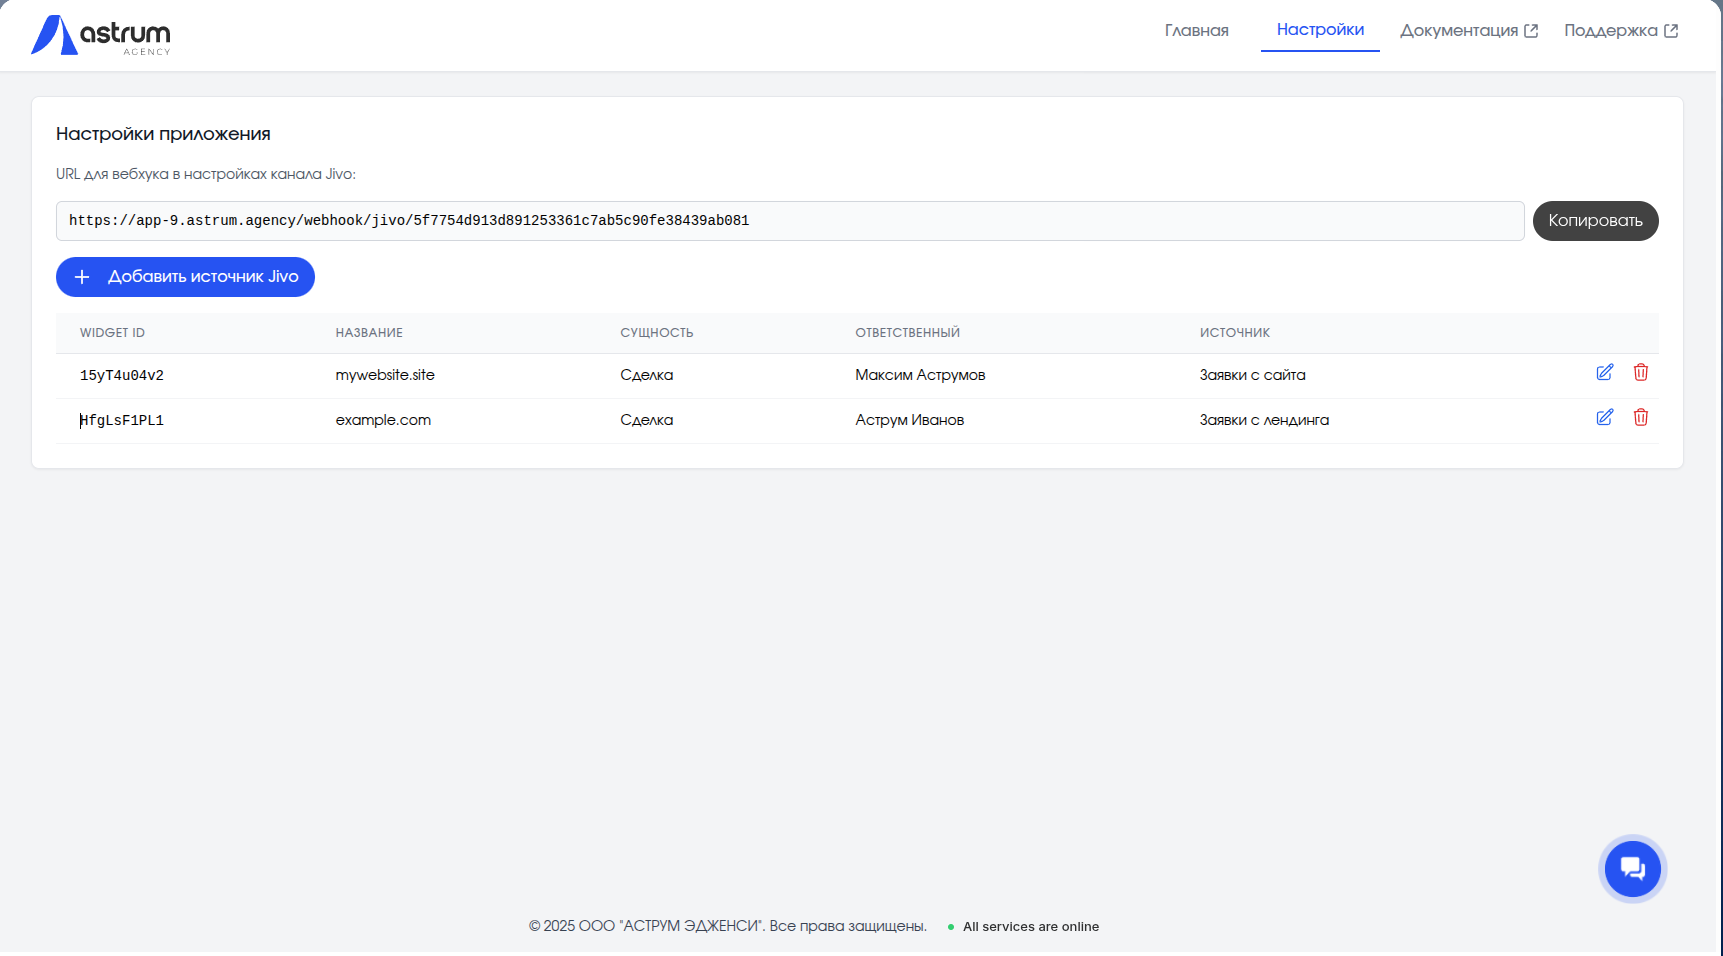This screenshot has width=1723, height=956.
Task: Click responsible Аструм Иванов
Action: [909, 420]
